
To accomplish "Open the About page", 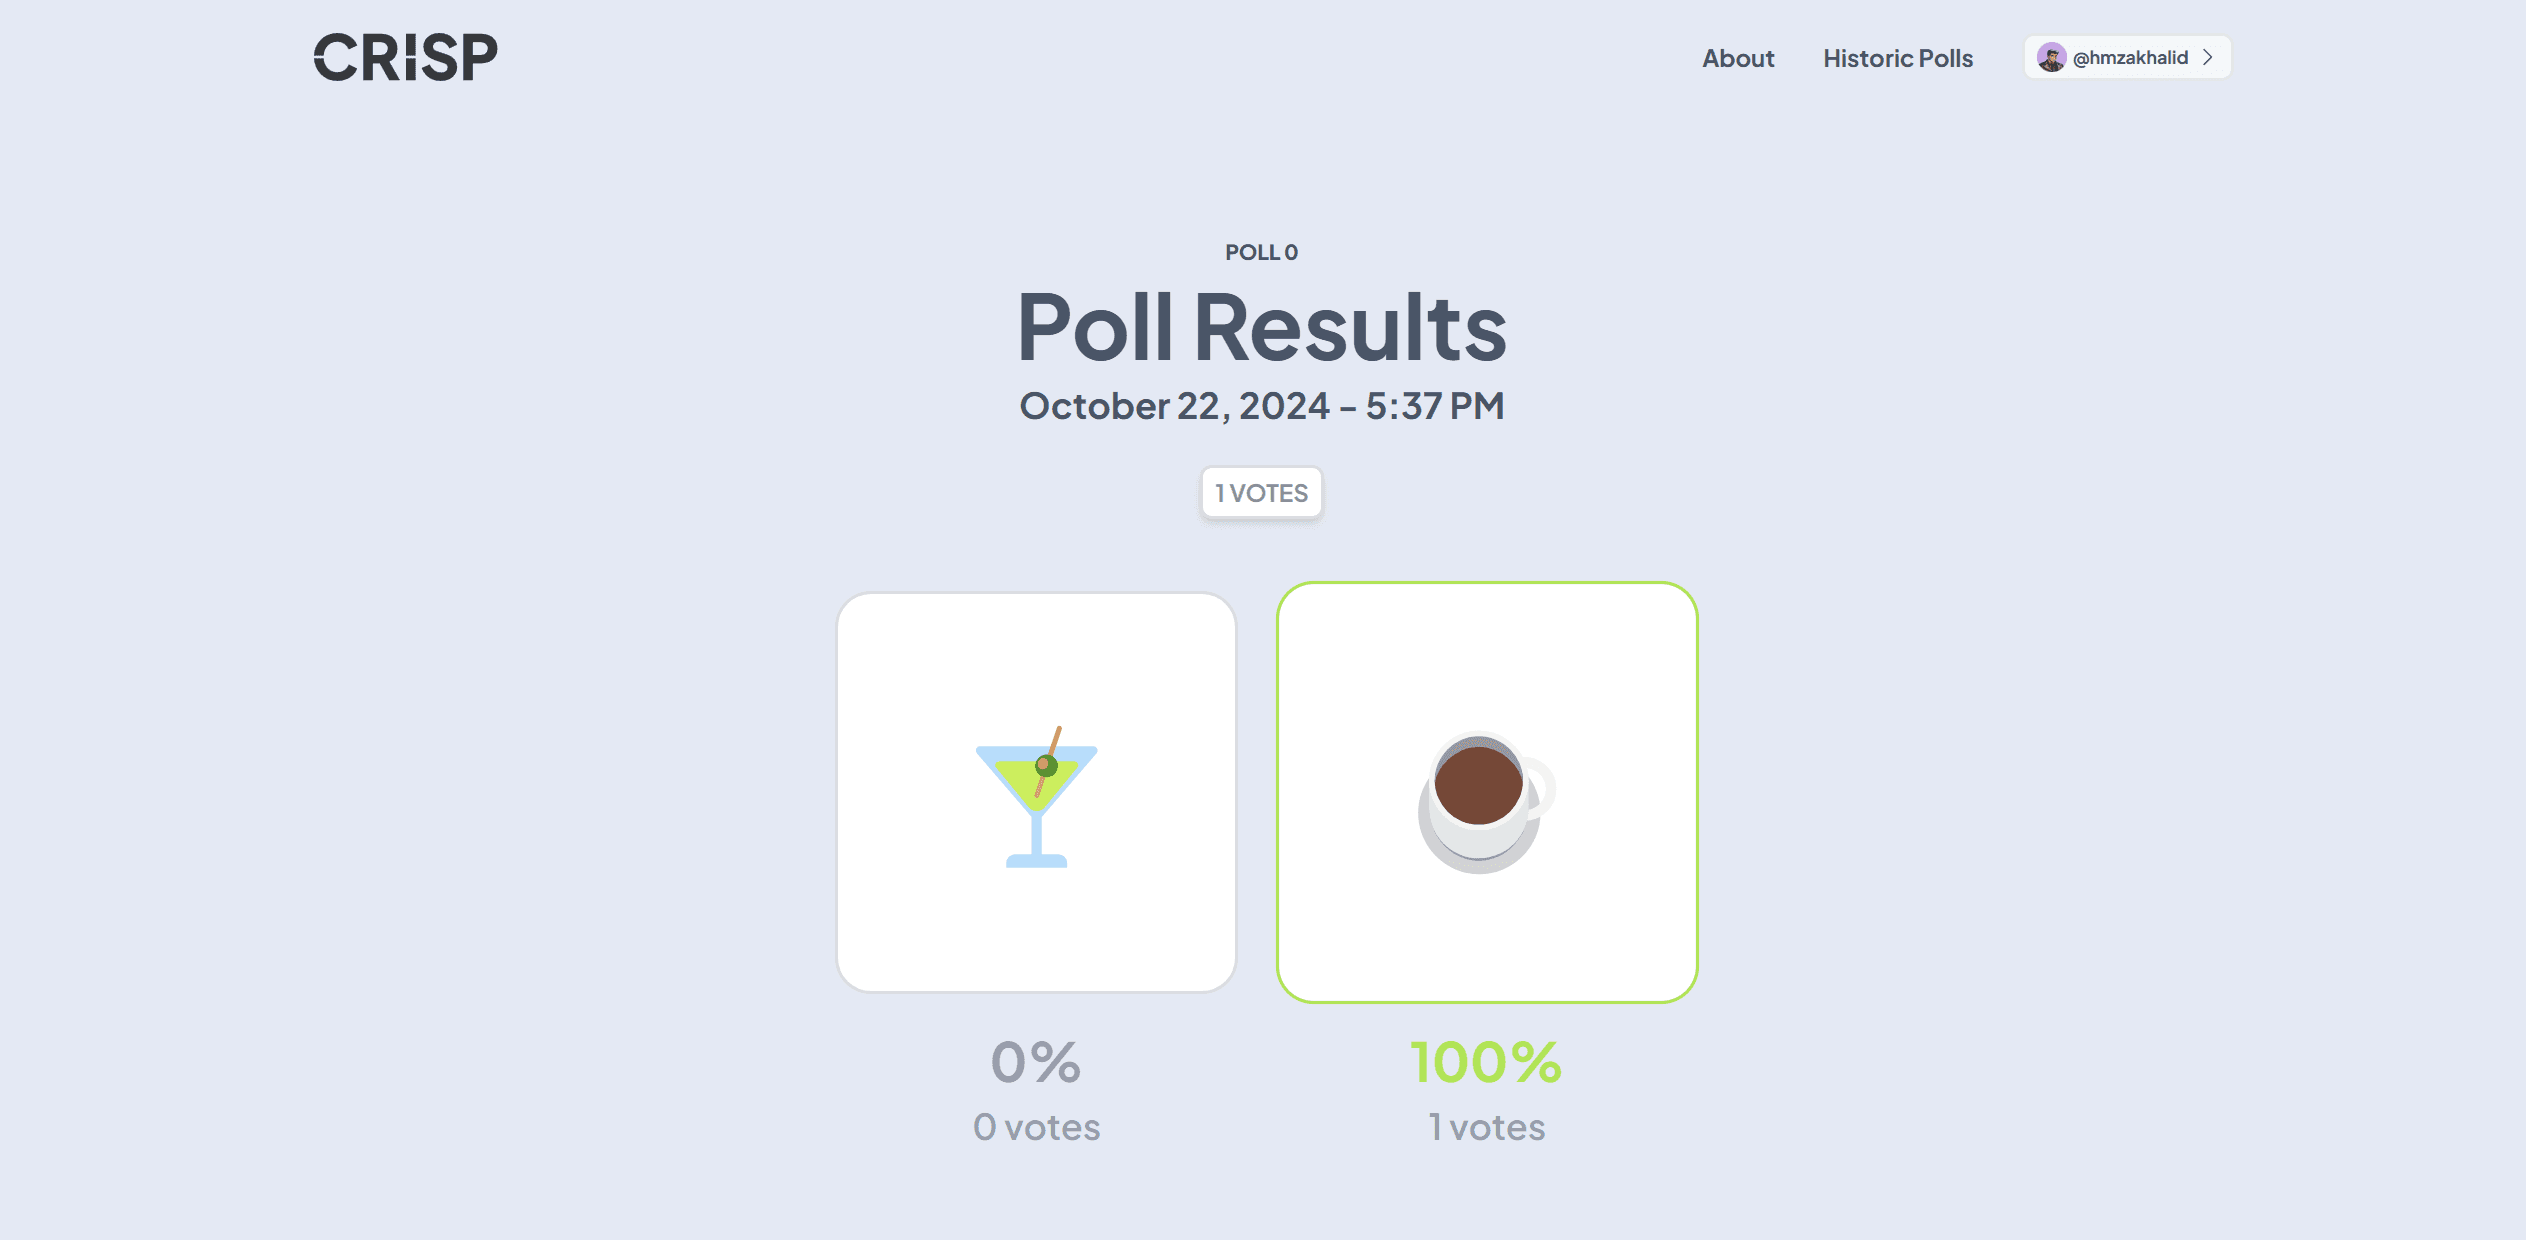I will click(1738, 58).
